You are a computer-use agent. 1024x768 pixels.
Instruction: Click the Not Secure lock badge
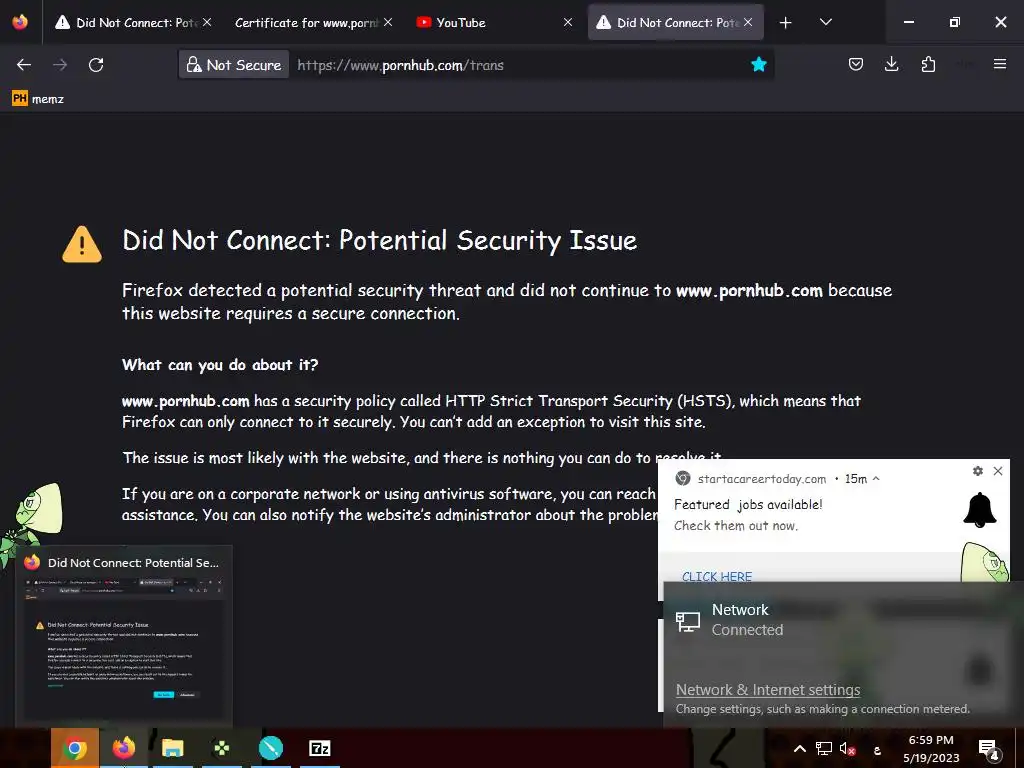pyautogui.click(x=234, y=65)
